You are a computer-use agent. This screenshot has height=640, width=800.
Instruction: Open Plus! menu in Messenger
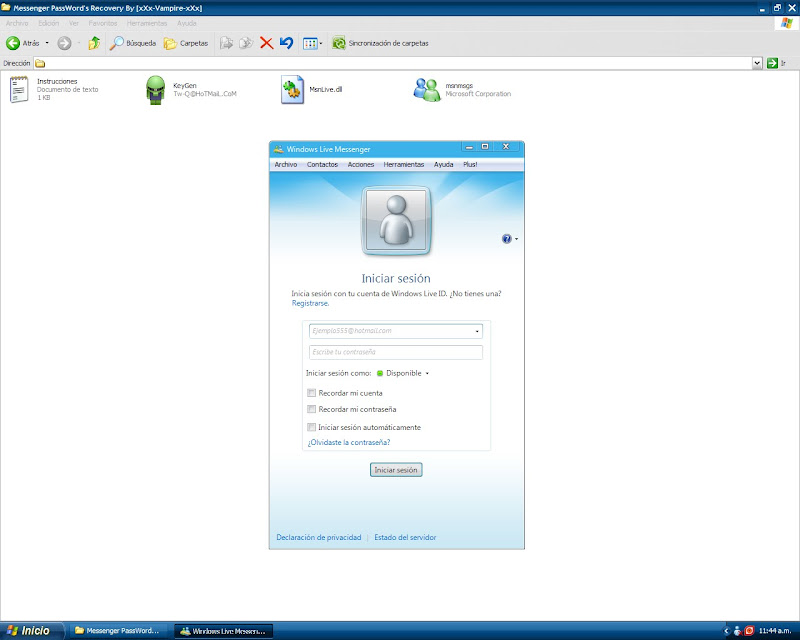pyautogui.click(x=470, y=164)
